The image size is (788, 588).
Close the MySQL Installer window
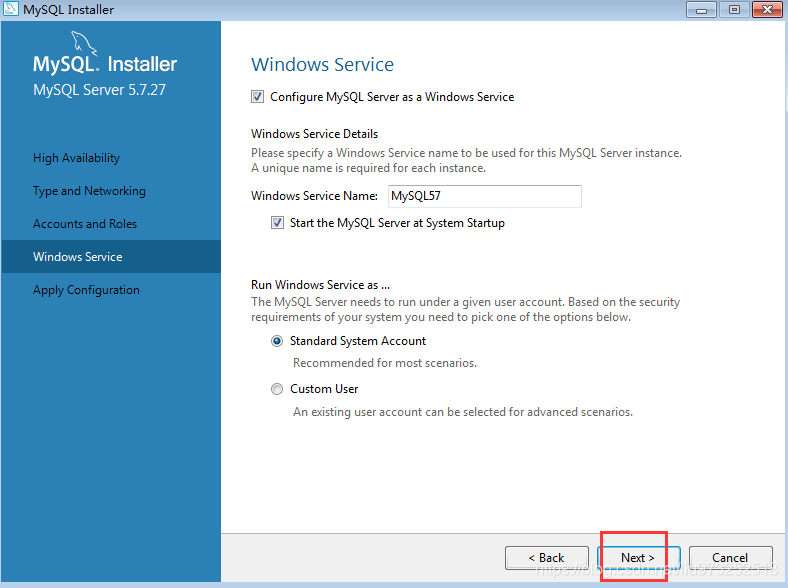pyautogui.click(x=767, y=10)
